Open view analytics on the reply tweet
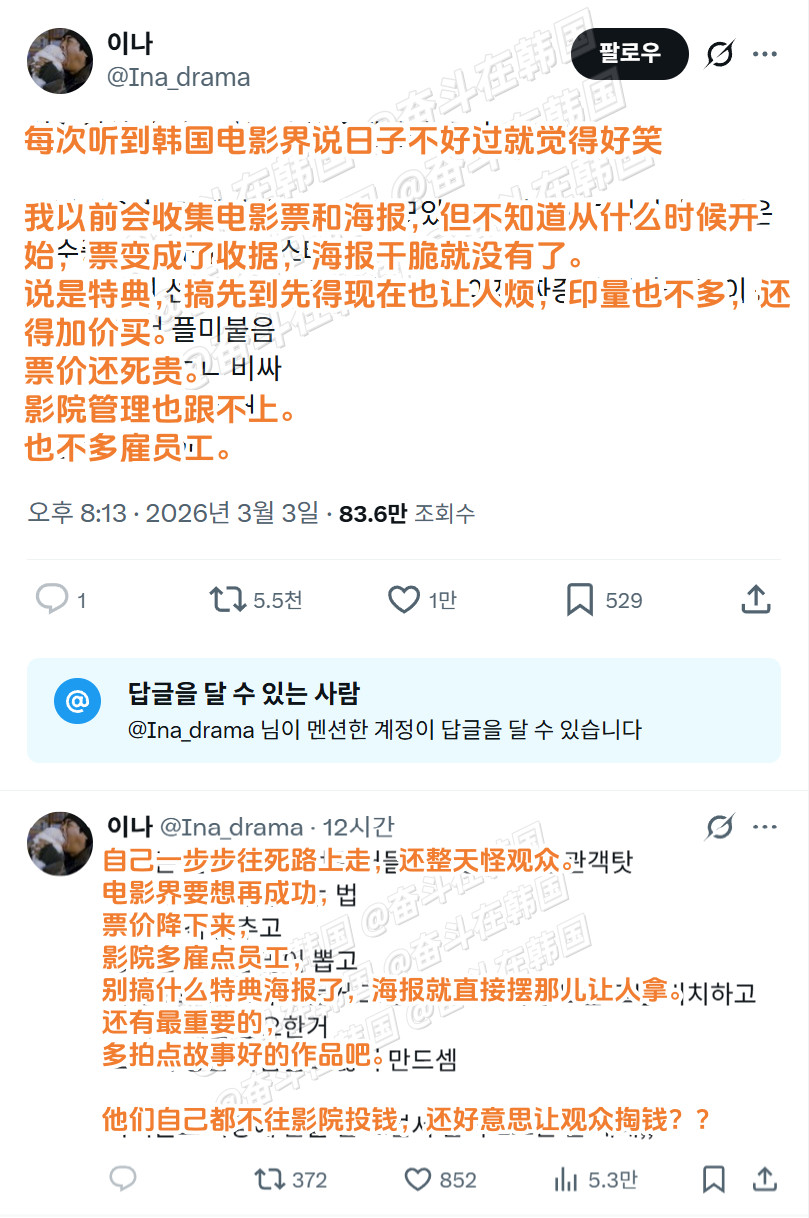 coord(566,1180)
